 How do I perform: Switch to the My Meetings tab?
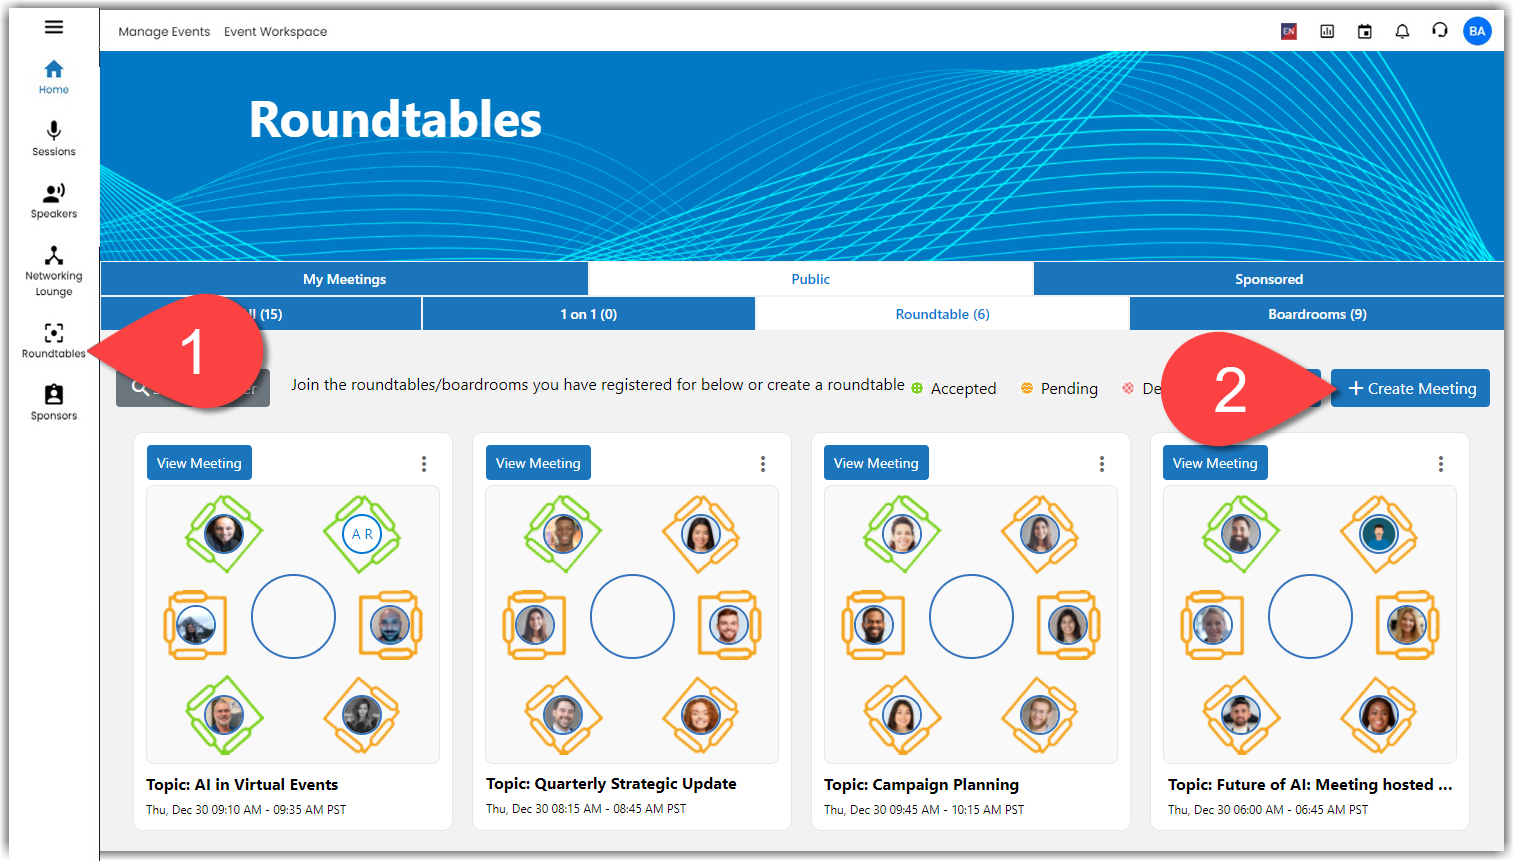(344, 279)
